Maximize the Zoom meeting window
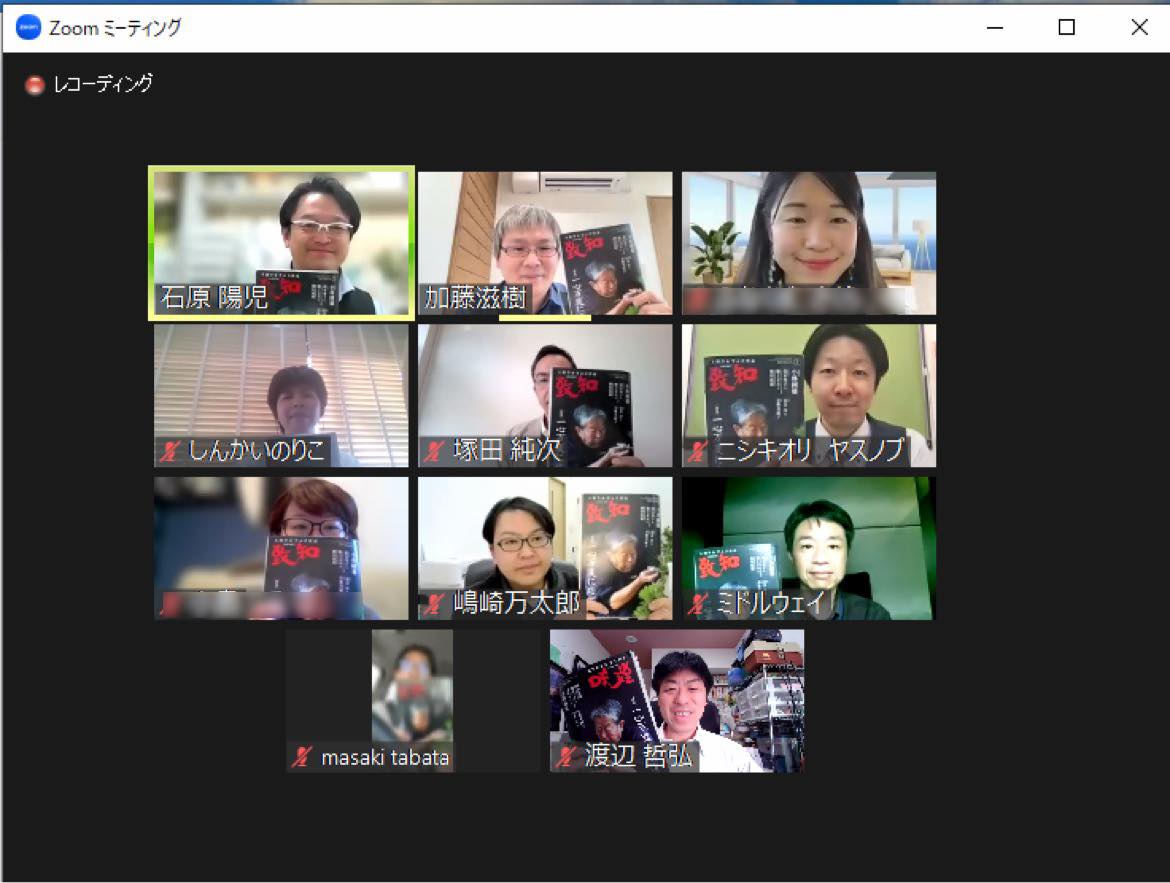The height and width of the screenshot is (883, 1170). coord(1066,28)
